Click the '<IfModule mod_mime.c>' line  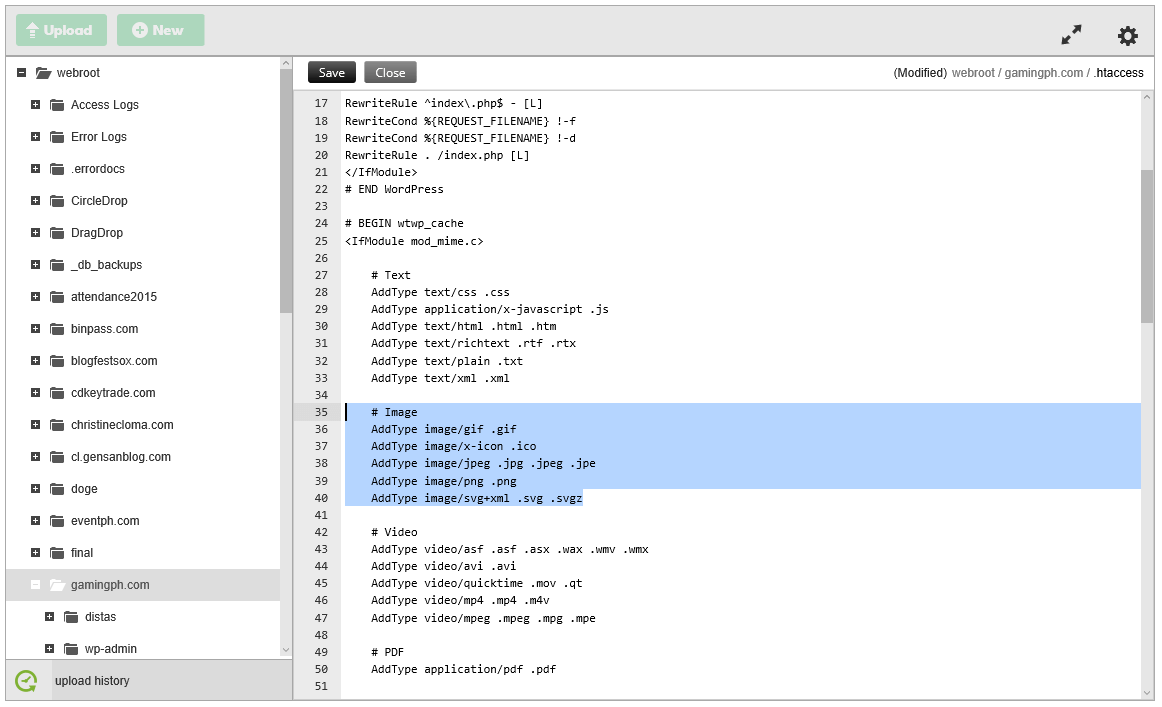tap(414, 241)
